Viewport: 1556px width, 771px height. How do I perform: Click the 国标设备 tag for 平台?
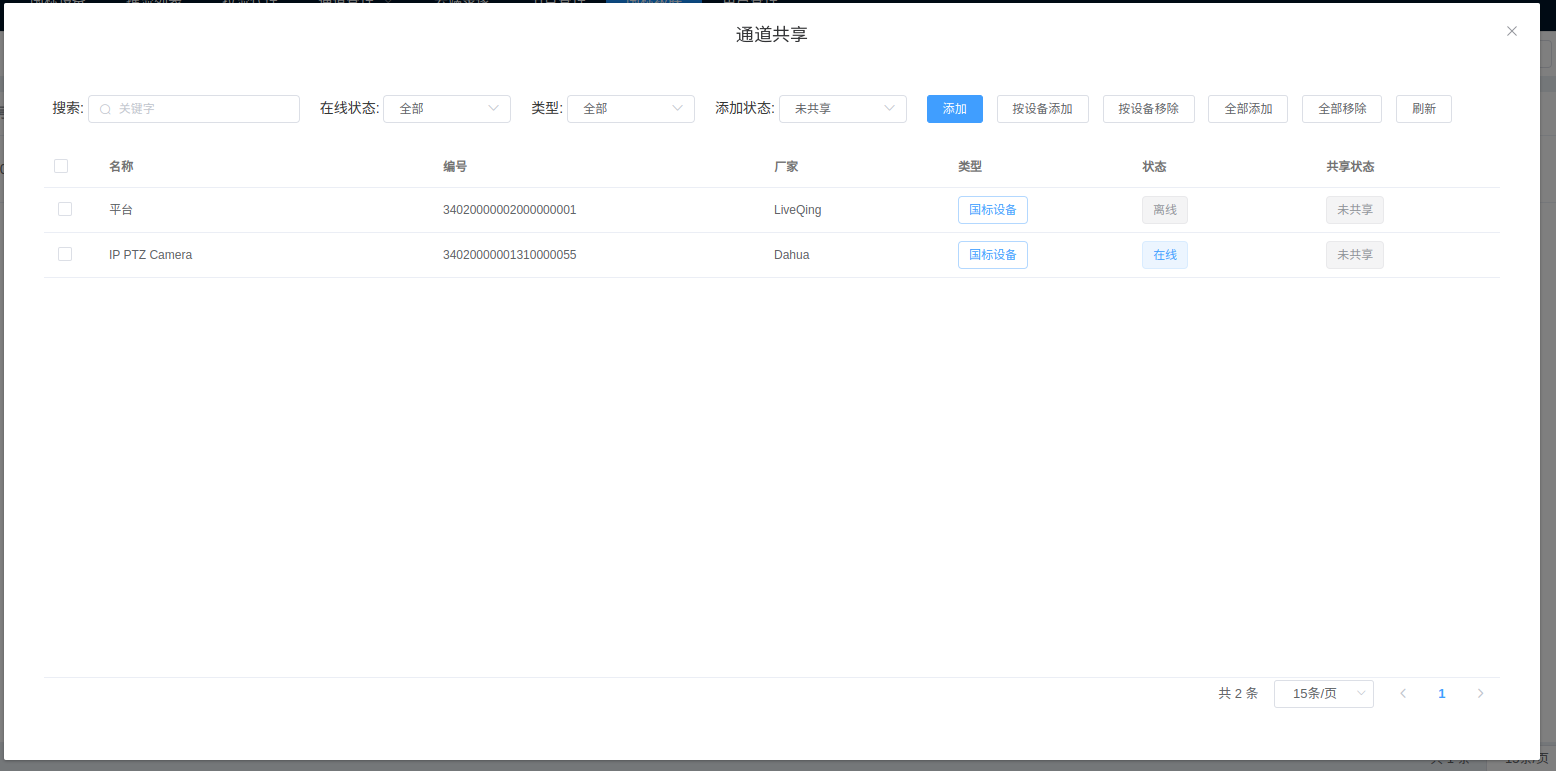pos(992,210)
